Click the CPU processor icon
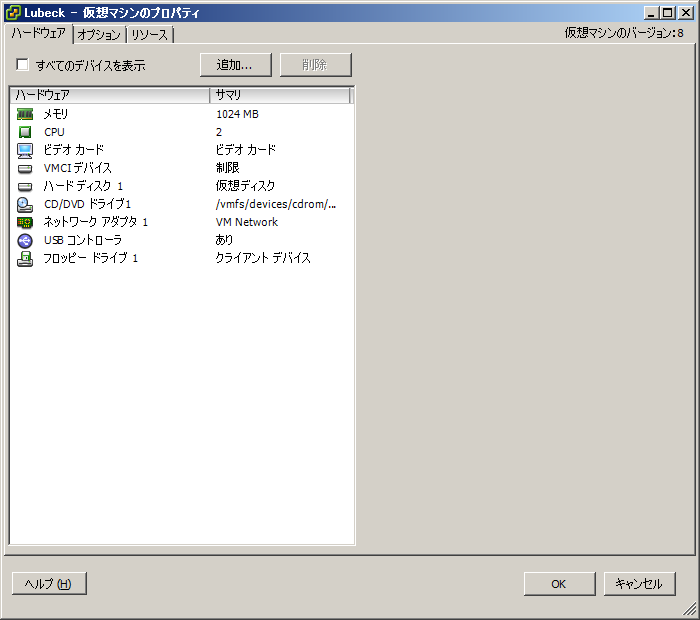The width and height of the screenshot is (700, 620). click(25, 132)
